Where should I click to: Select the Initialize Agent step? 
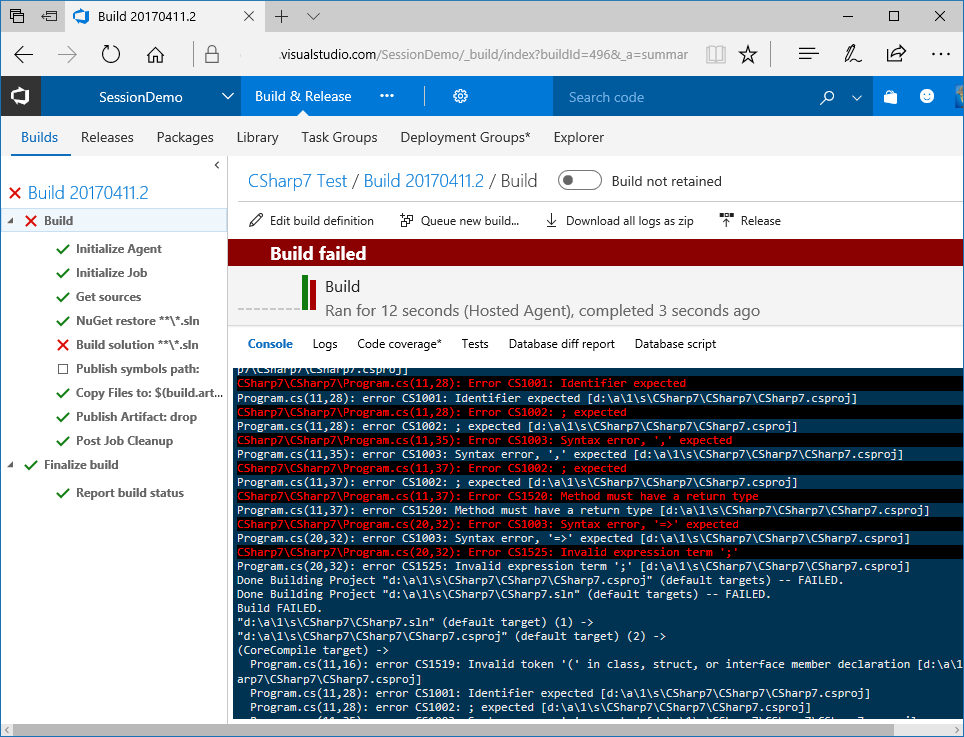pos(119,248)
